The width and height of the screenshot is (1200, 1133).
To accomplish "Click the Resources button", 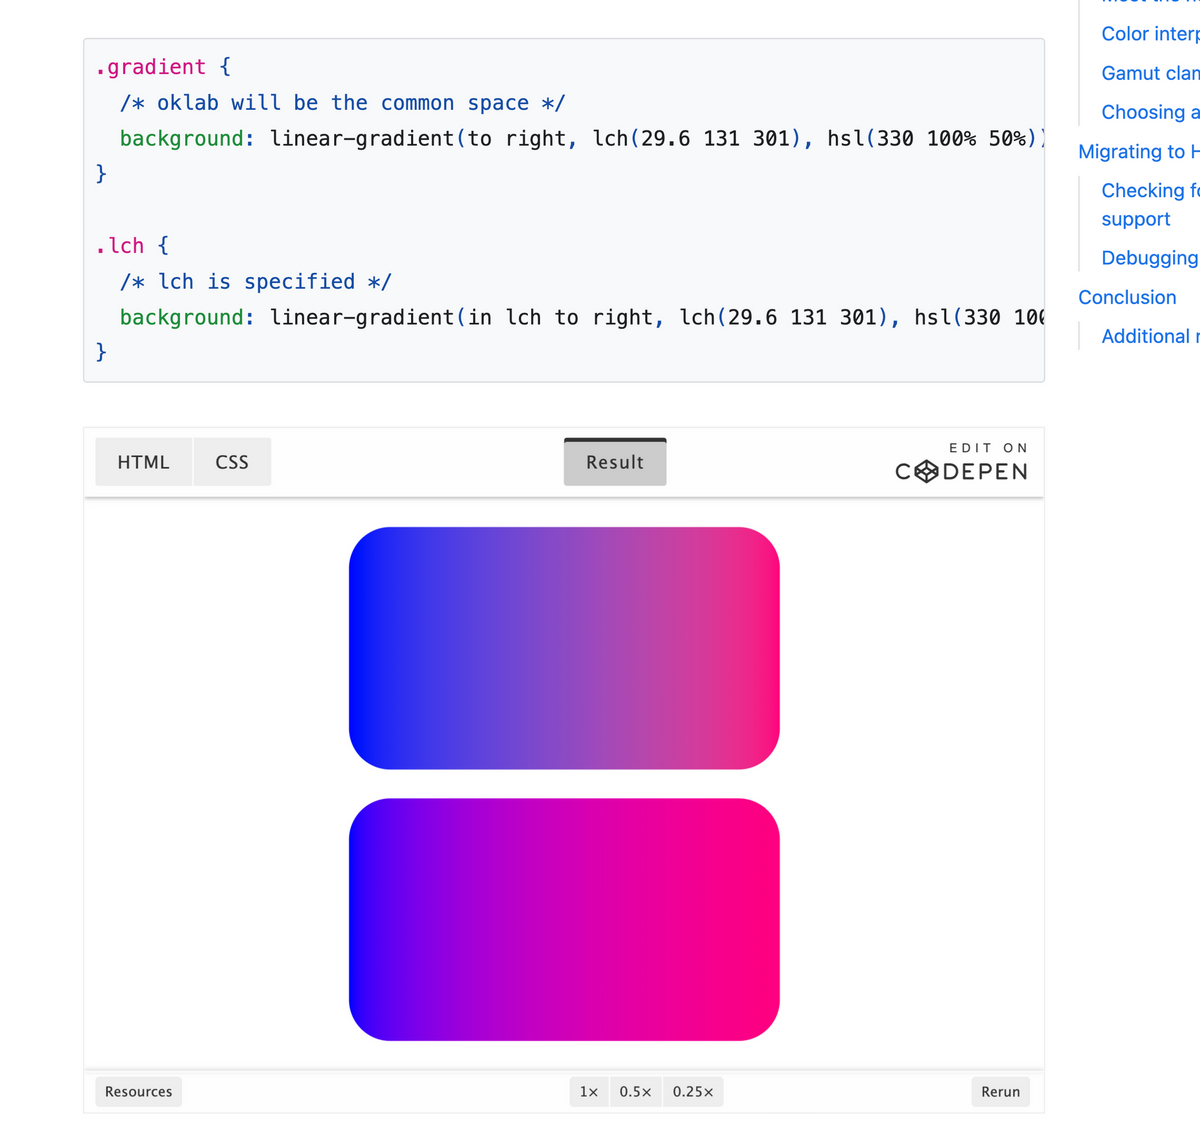I will [139, 1092].
